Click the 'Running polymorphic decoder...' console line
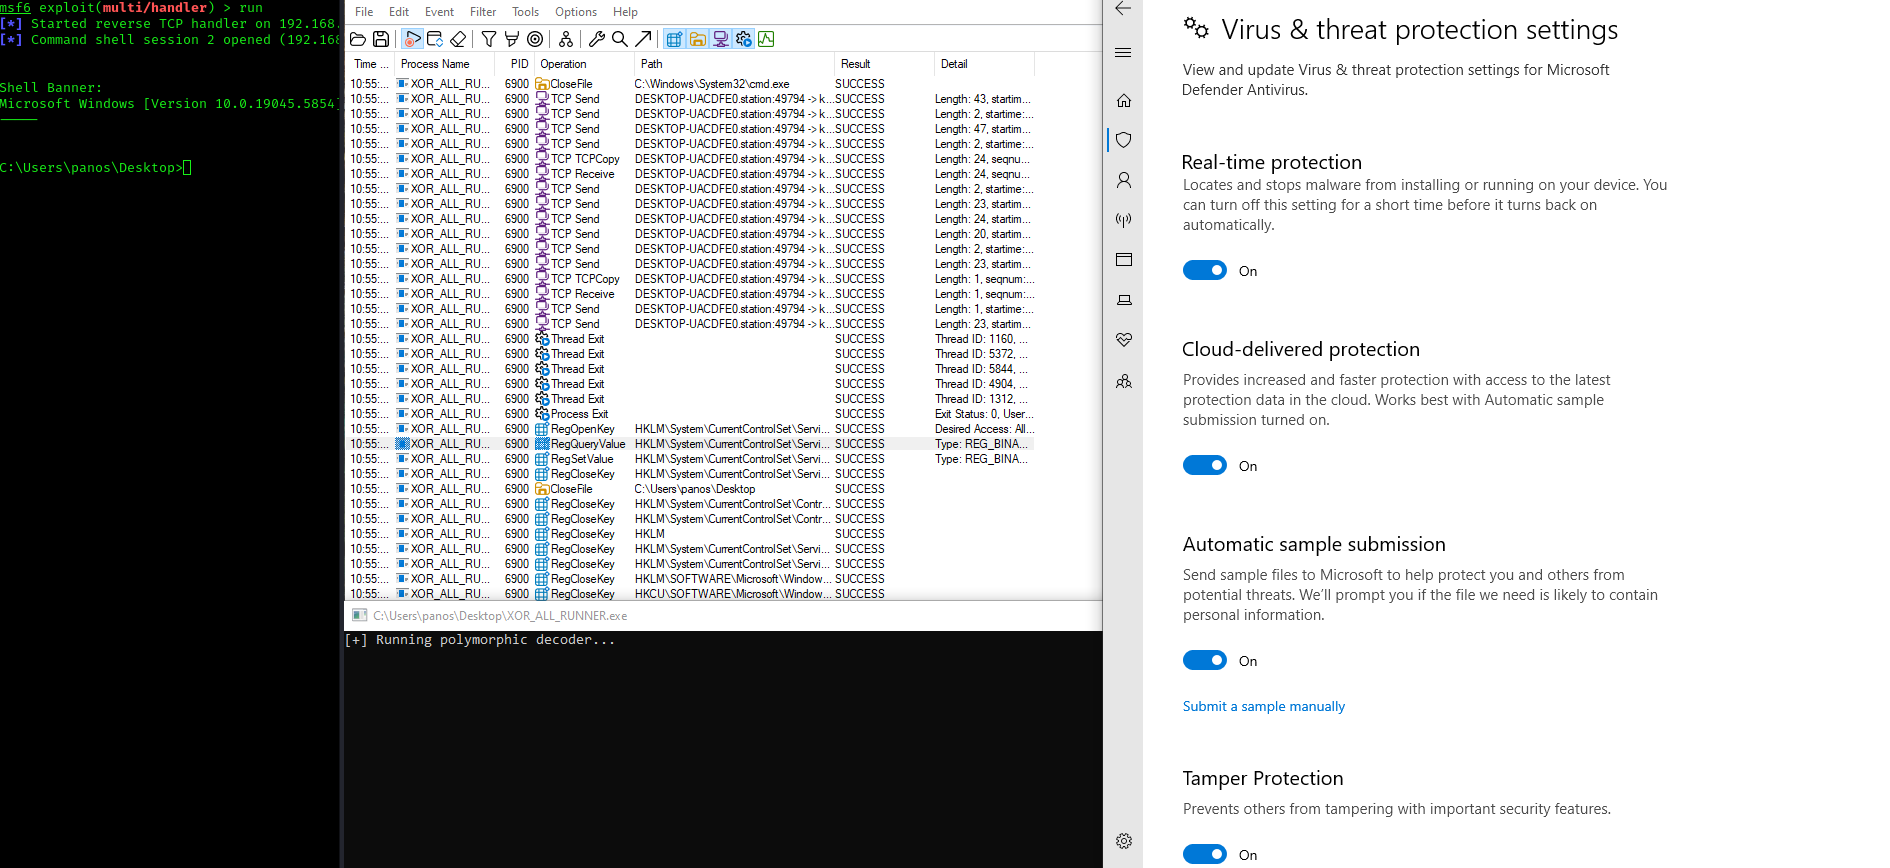Screen dimensions: 1890x868 480,640
